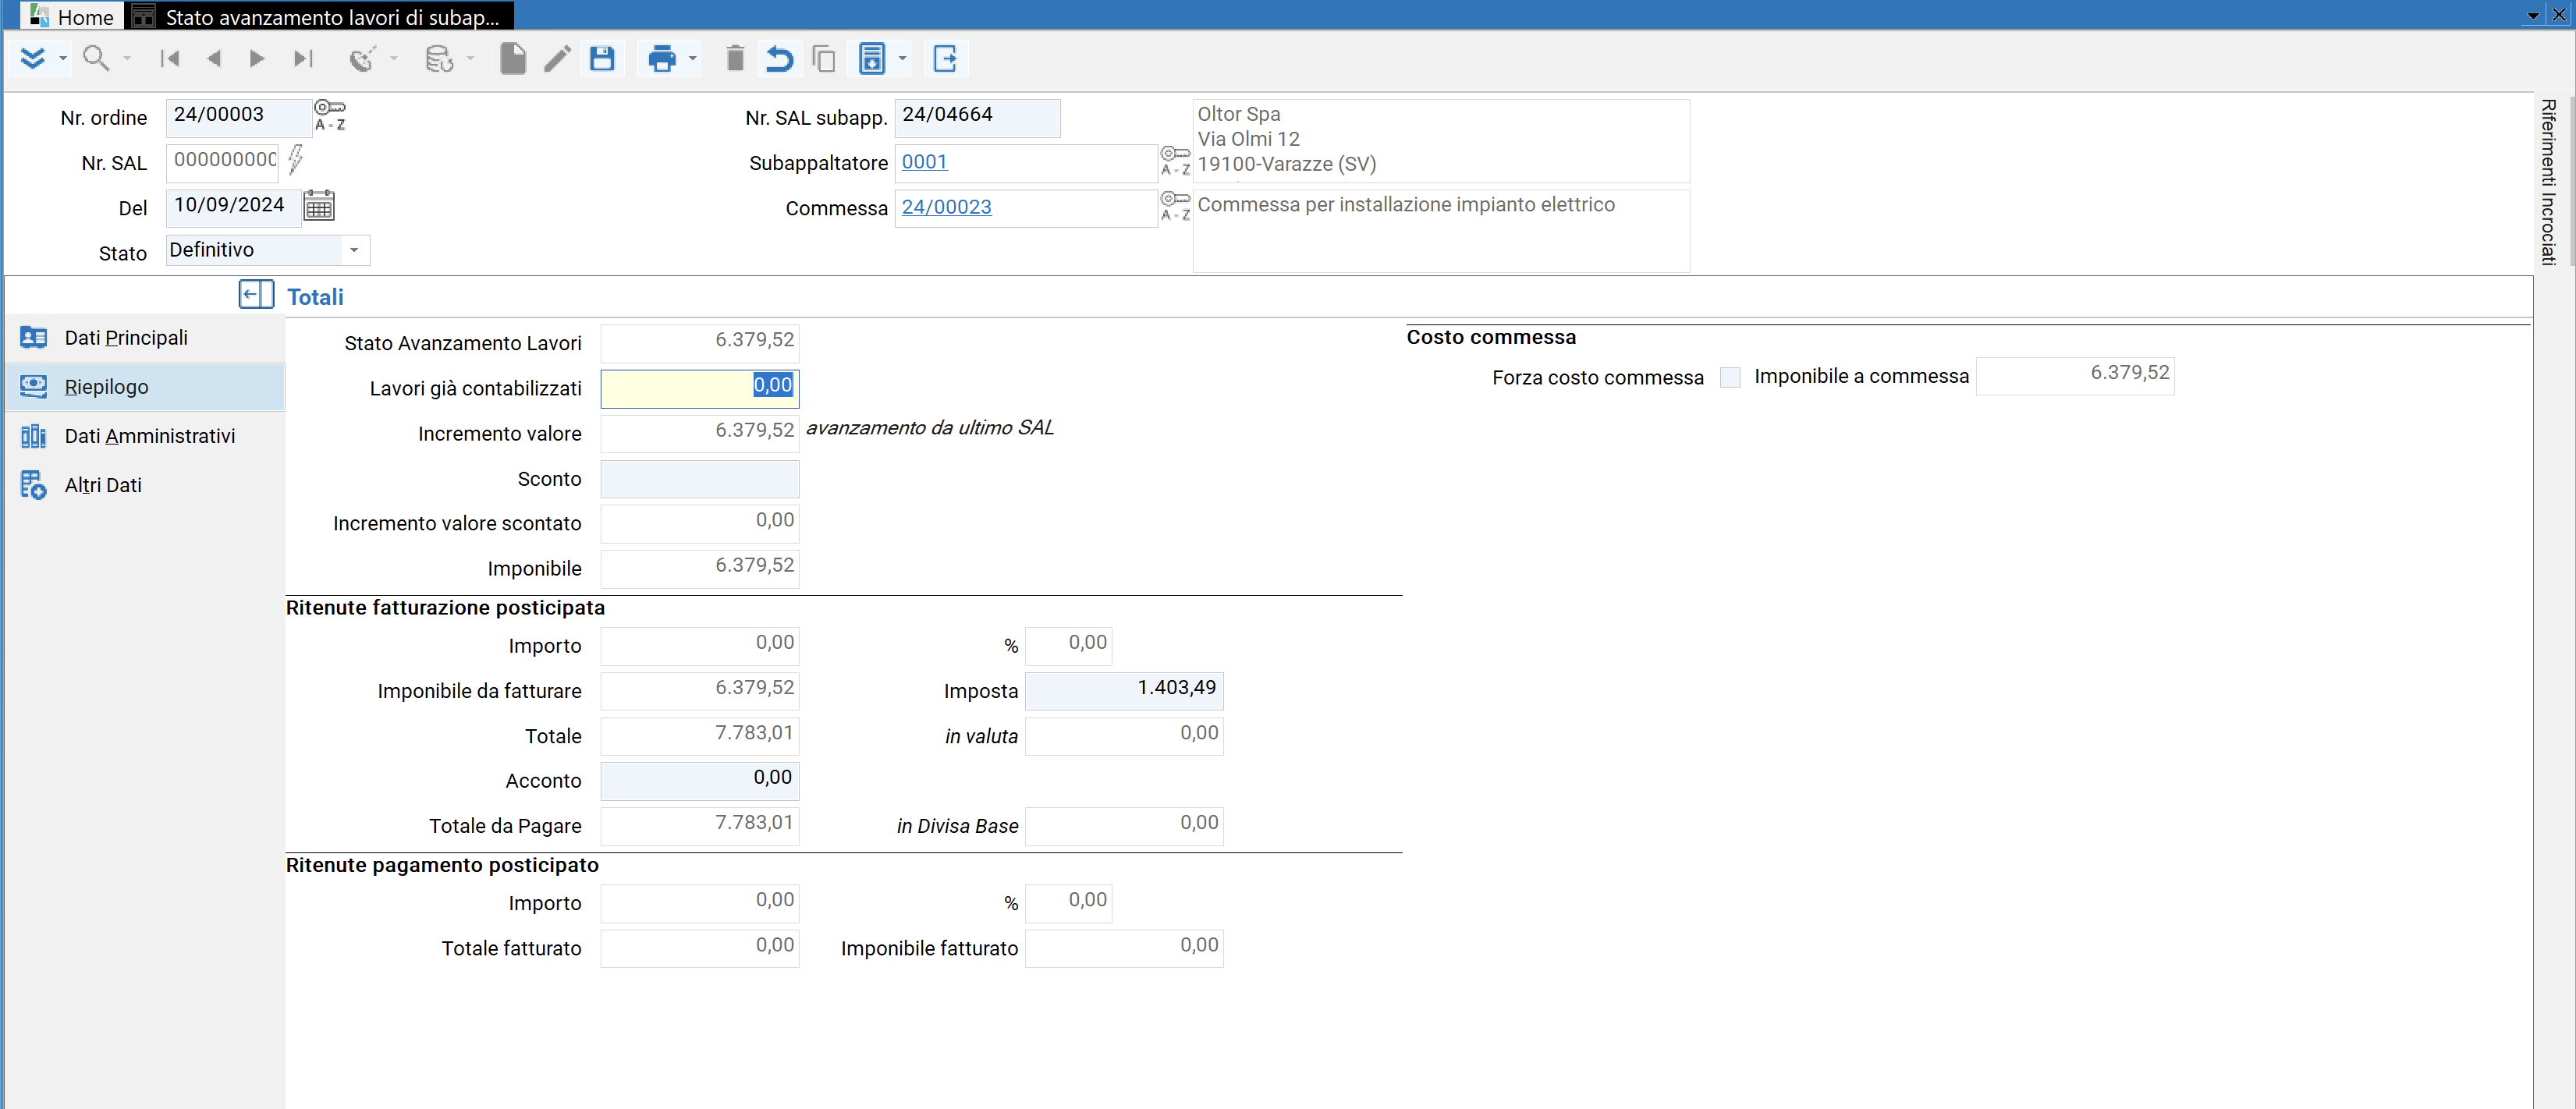Click the Totale da Pagare value 7.783,01
Screen dimensions: 2576x1109
pos(699,826)
